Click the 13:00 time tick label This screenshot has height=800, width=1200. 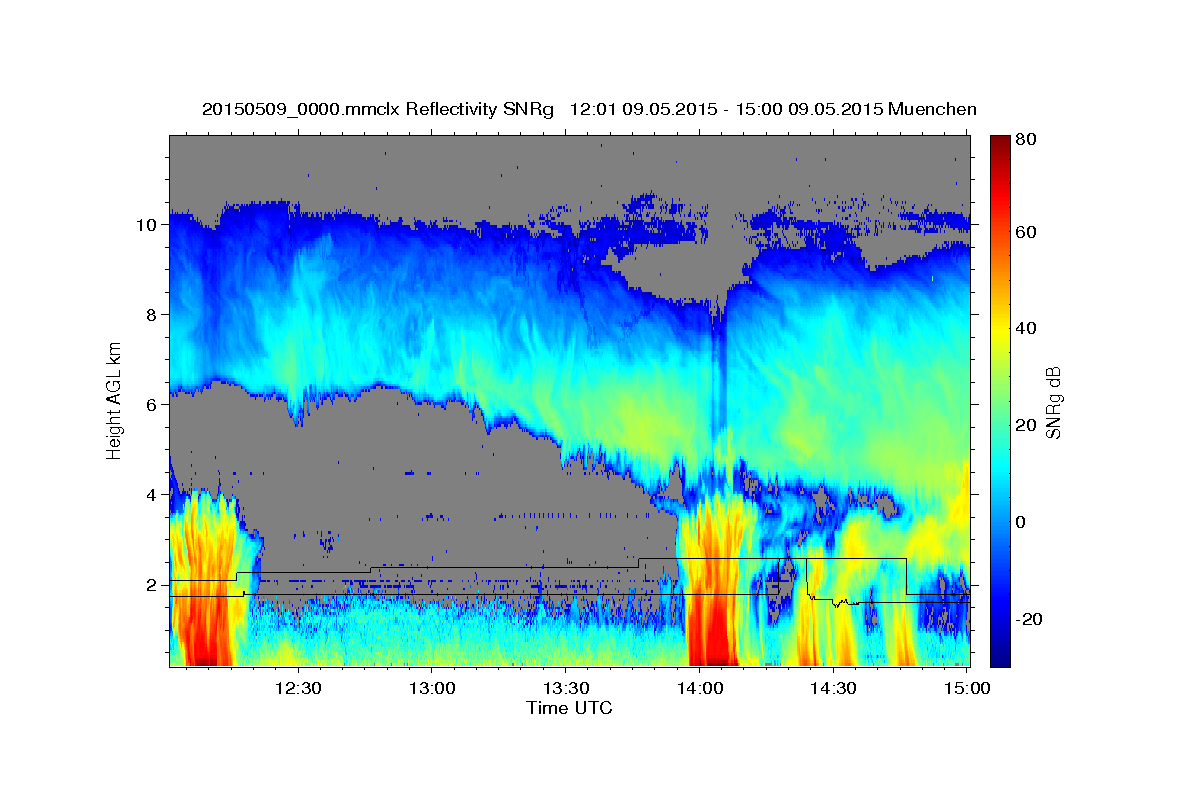pos(433,689)
